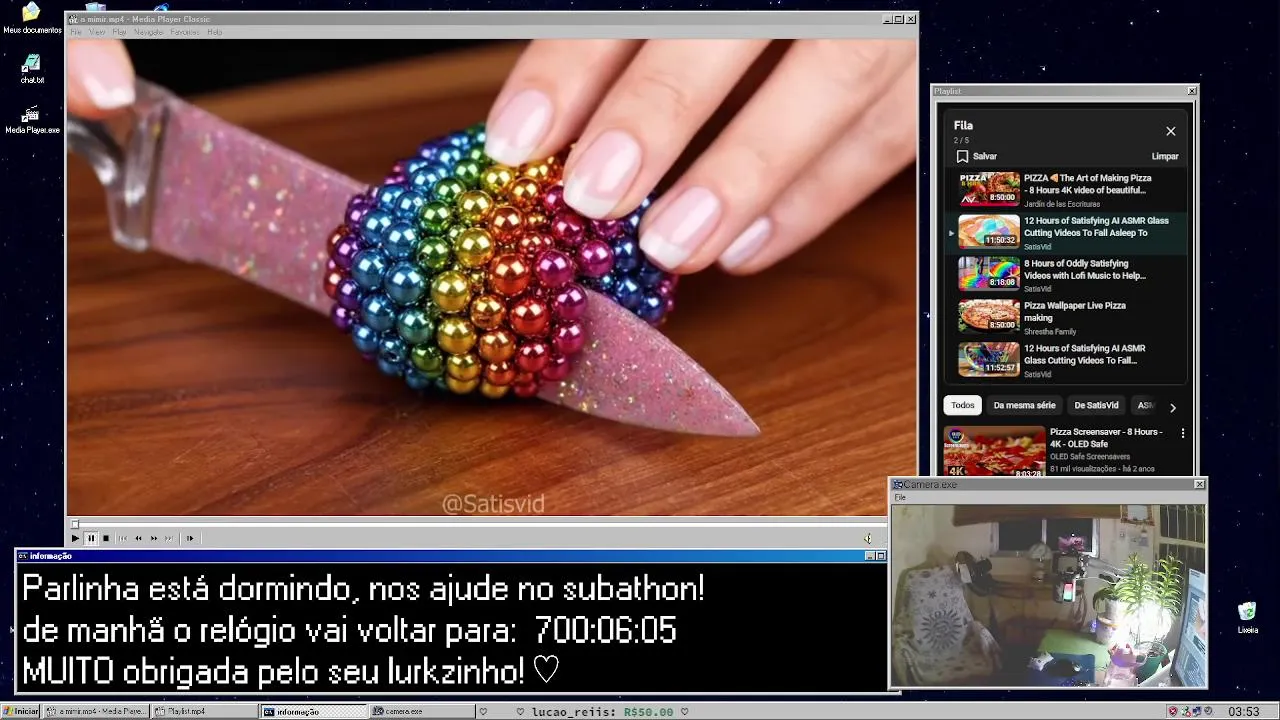Minimize the informação window
1280x720 pixels.
(x=869, y=556)
